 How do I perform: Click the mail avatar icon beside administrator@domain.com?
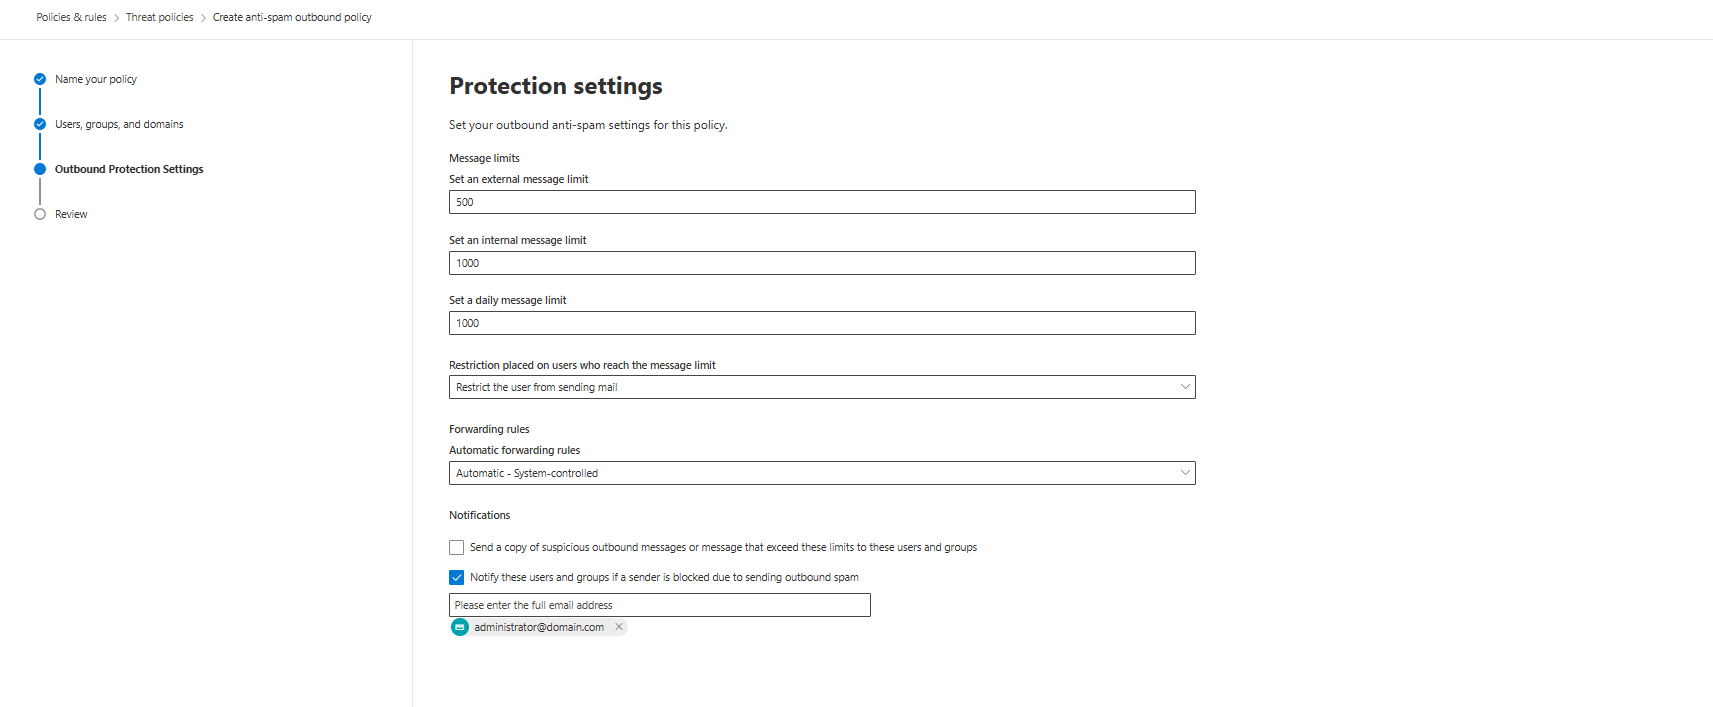point(460,627)
